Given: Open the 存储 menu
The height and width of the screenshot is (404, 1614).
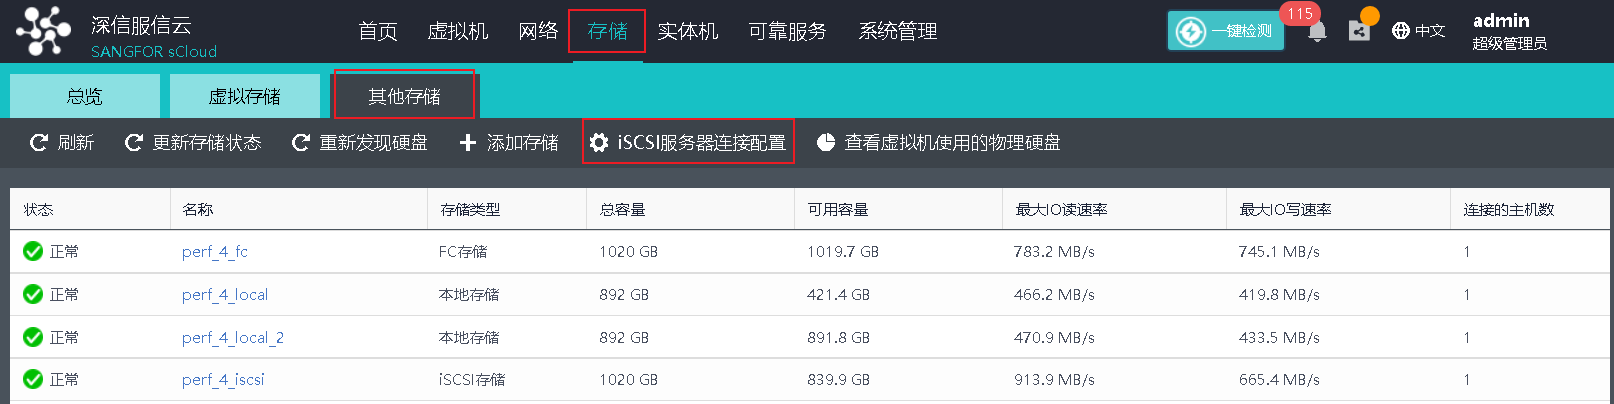Looking at the screenshot, I should (x=607, y=31).
